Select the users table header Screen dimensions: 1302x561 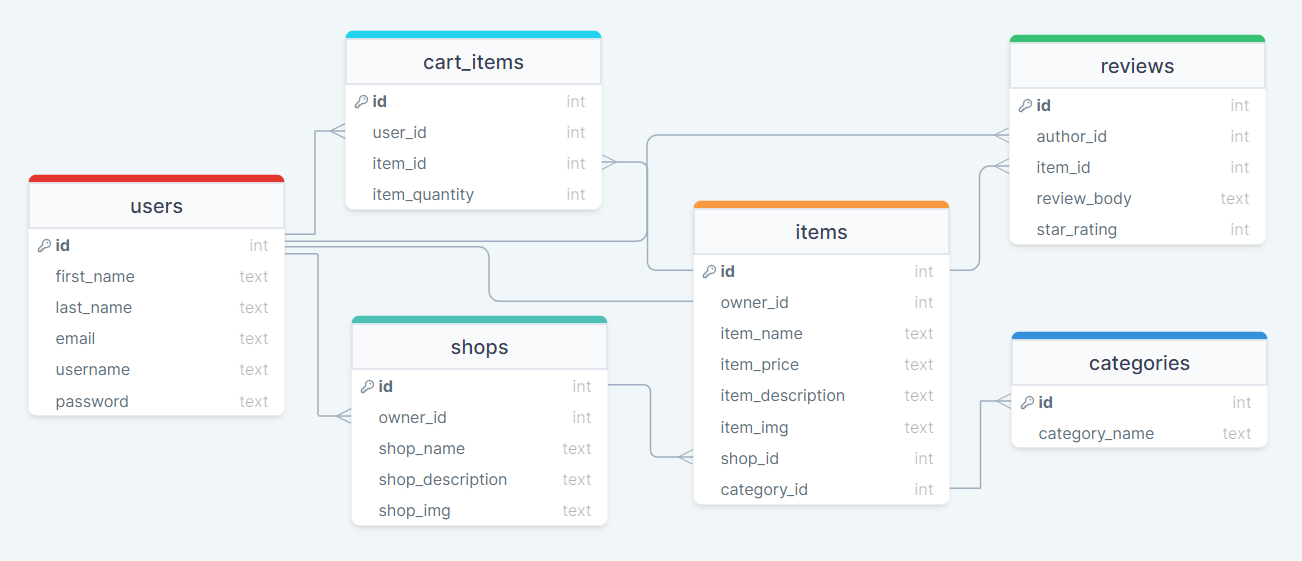point(157,206)
